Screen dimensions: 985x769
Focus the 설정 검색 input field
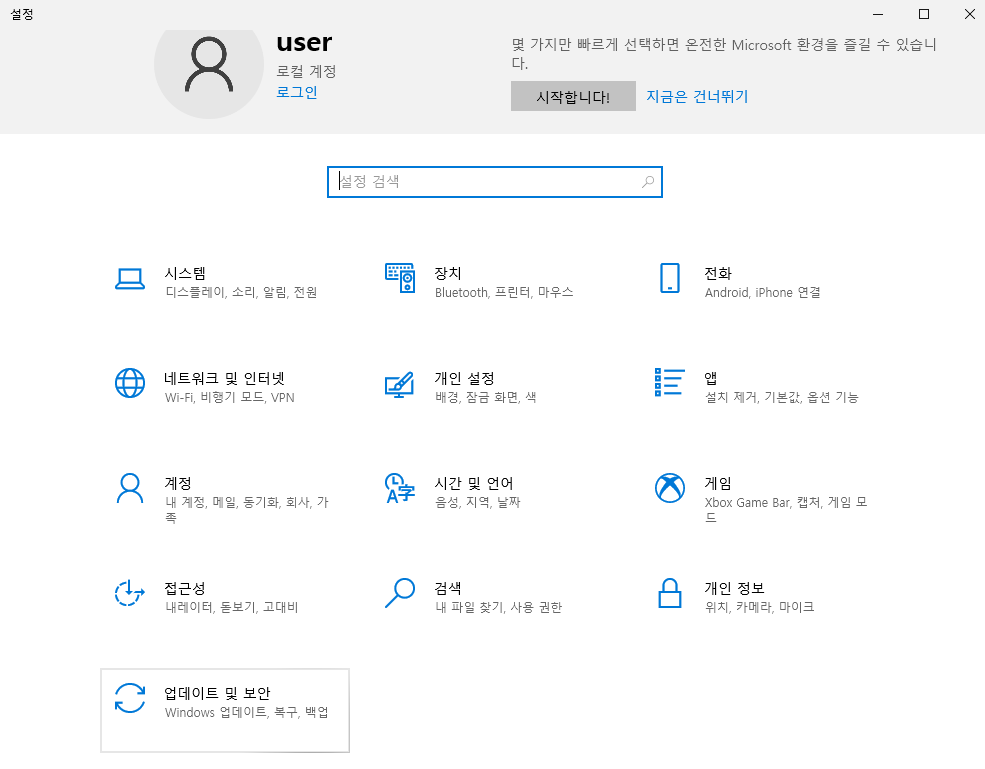coord(494,182)
